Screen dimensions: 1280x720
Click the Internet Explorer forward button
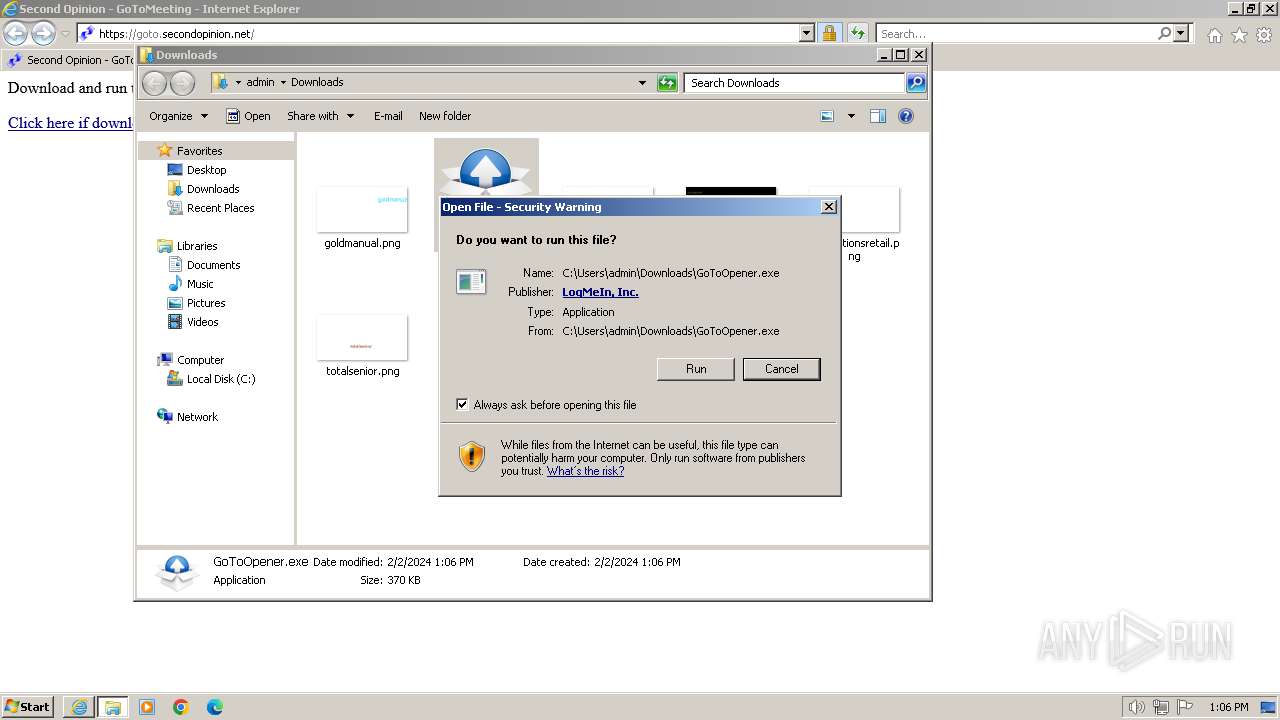pos(43,33)
